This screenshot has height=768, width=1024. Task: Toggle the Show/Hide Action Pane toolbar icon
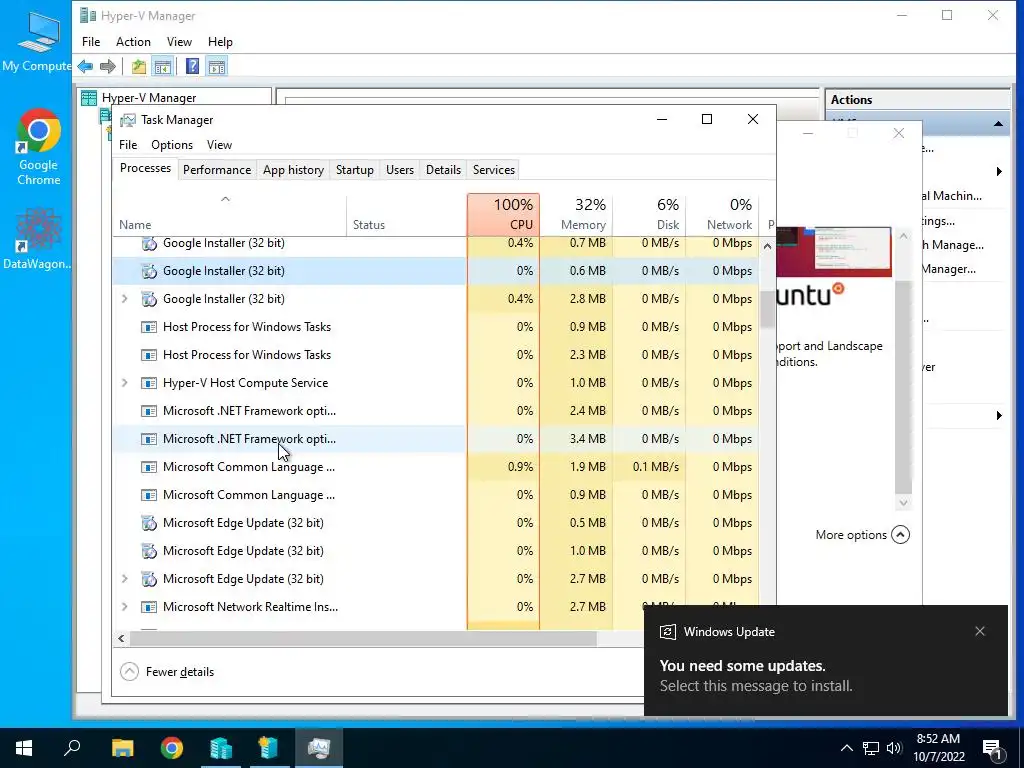tap(217, 66)
